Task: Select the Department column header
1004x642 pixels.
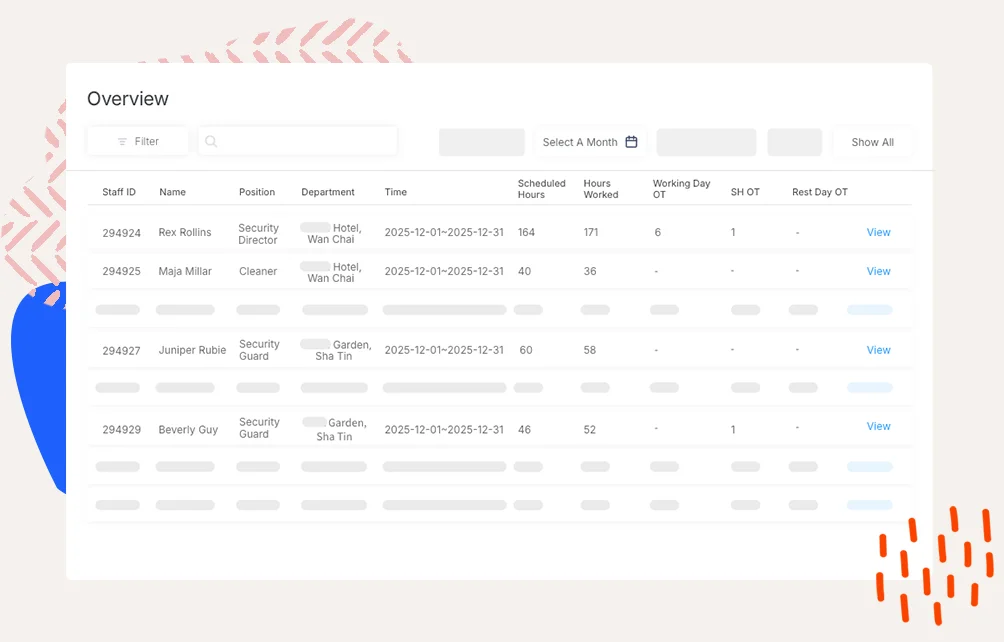Action: pos(328,192)
